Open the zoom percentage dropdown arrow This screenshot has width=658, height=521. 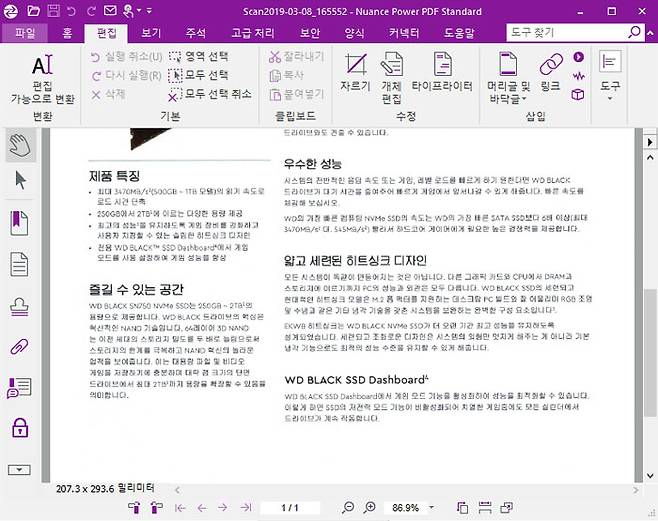[431, 508]
